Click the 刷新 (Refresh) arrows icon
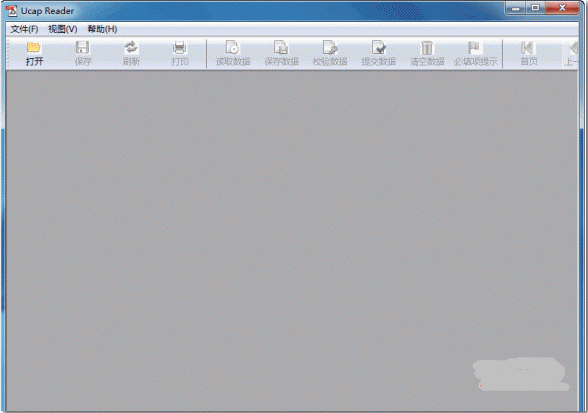Screen dimensions: 588x413 point(131,48)
